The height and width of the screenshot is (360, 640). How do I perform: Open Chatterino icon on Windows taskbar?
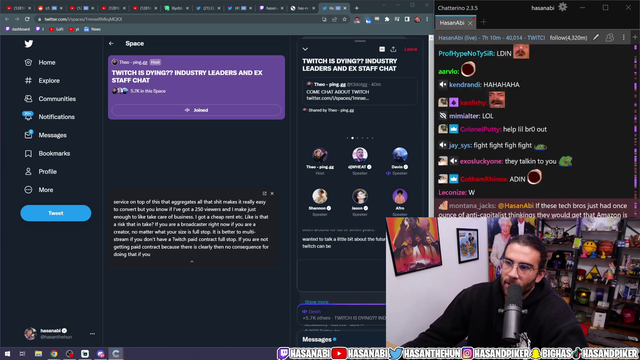(x=116, y=354)
